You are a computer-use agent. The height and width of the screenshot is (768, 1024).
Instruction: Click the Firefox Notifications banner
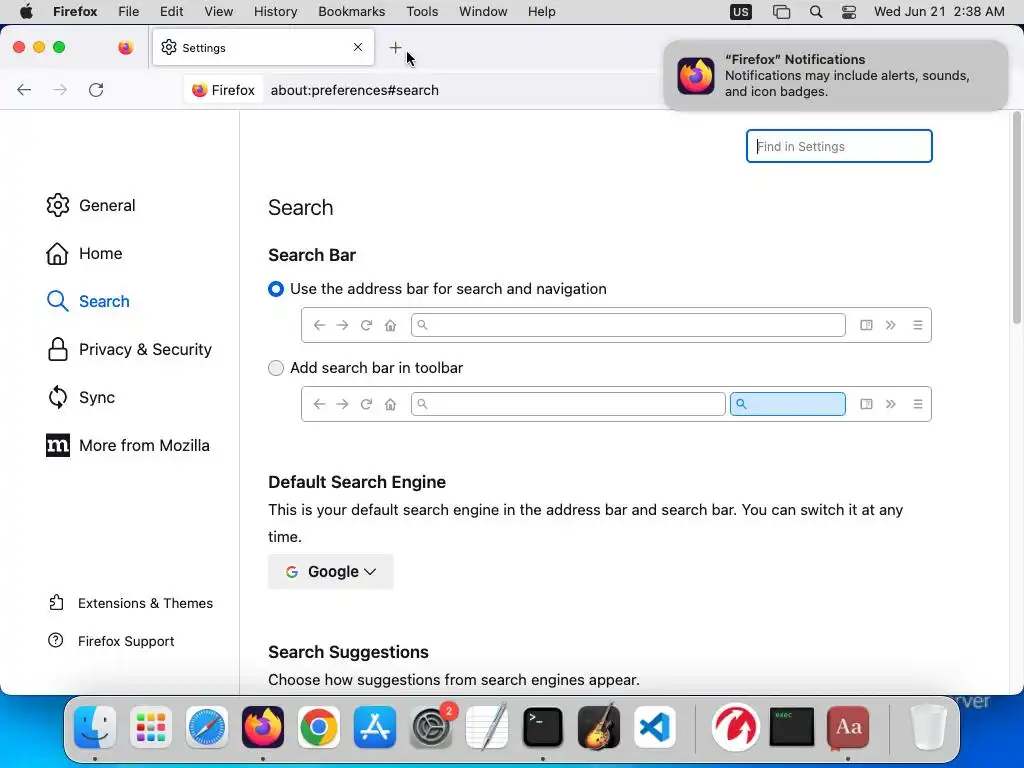click(x=835, y=75)
